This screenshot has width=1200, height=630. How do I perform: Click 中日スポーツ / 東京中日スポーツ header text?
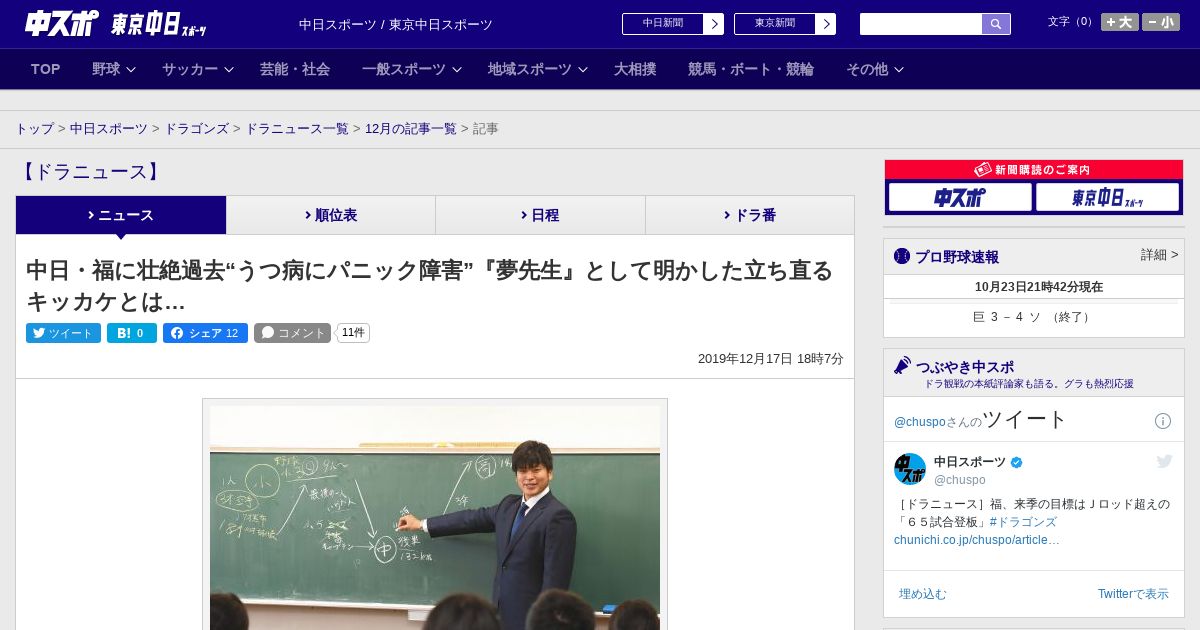396,24
